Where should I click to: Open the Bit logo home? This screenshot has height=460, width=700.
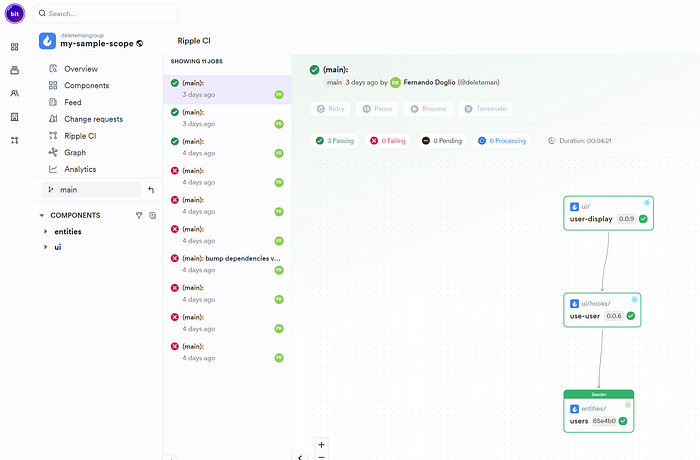pyautogui.click(x=15, y=13)
